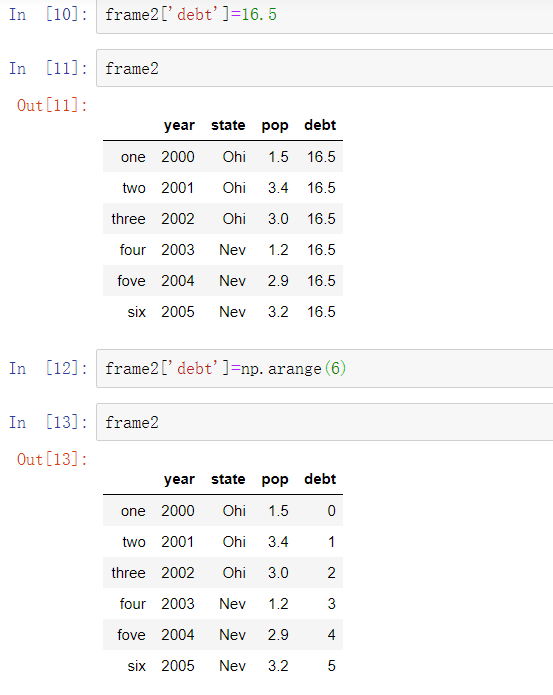The height and width of the screenshot is (695, 553).
Task: Select input cell 13 containing frame2
Action: coord(324,422)
